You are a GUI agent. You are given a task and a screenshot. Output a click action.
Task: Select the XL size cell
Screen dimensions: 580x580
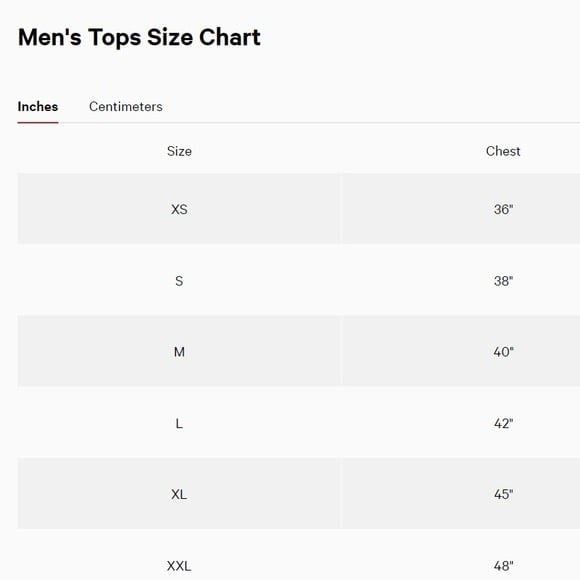tap(179, 494)
